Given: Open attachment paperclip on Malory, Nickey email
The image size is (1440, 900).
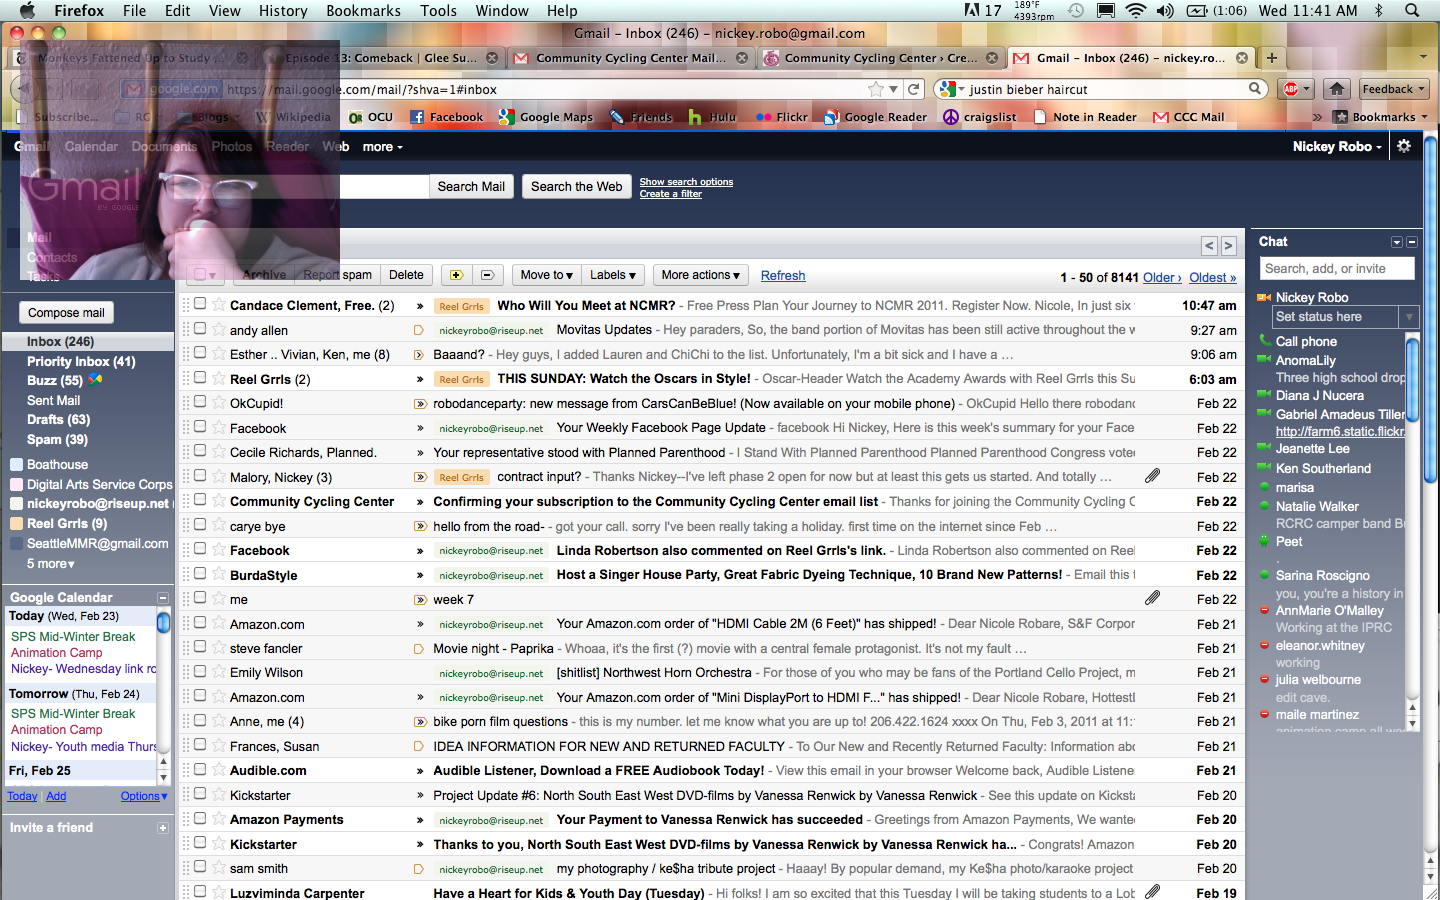Looking at the screenshot, I should (1152, 476).
